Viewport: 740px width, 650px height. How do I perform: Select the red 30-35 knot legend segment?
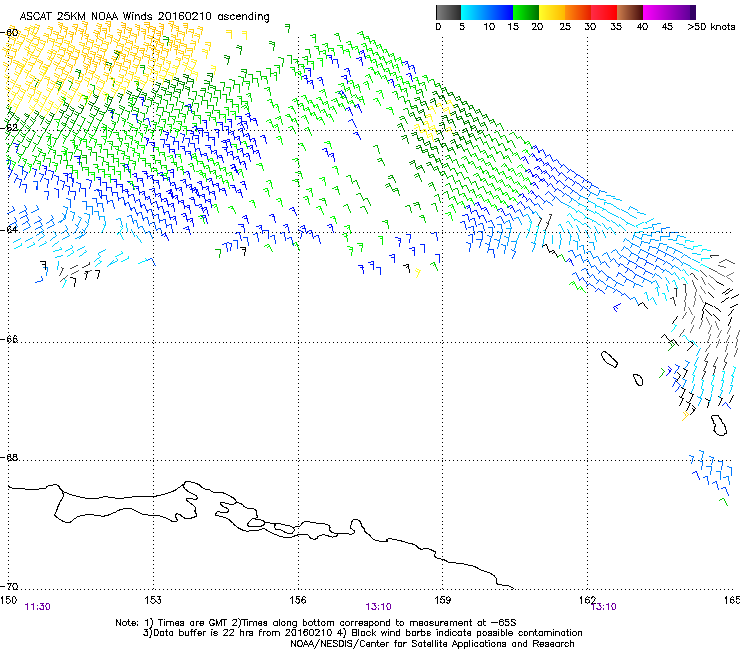tap(604, 12)
